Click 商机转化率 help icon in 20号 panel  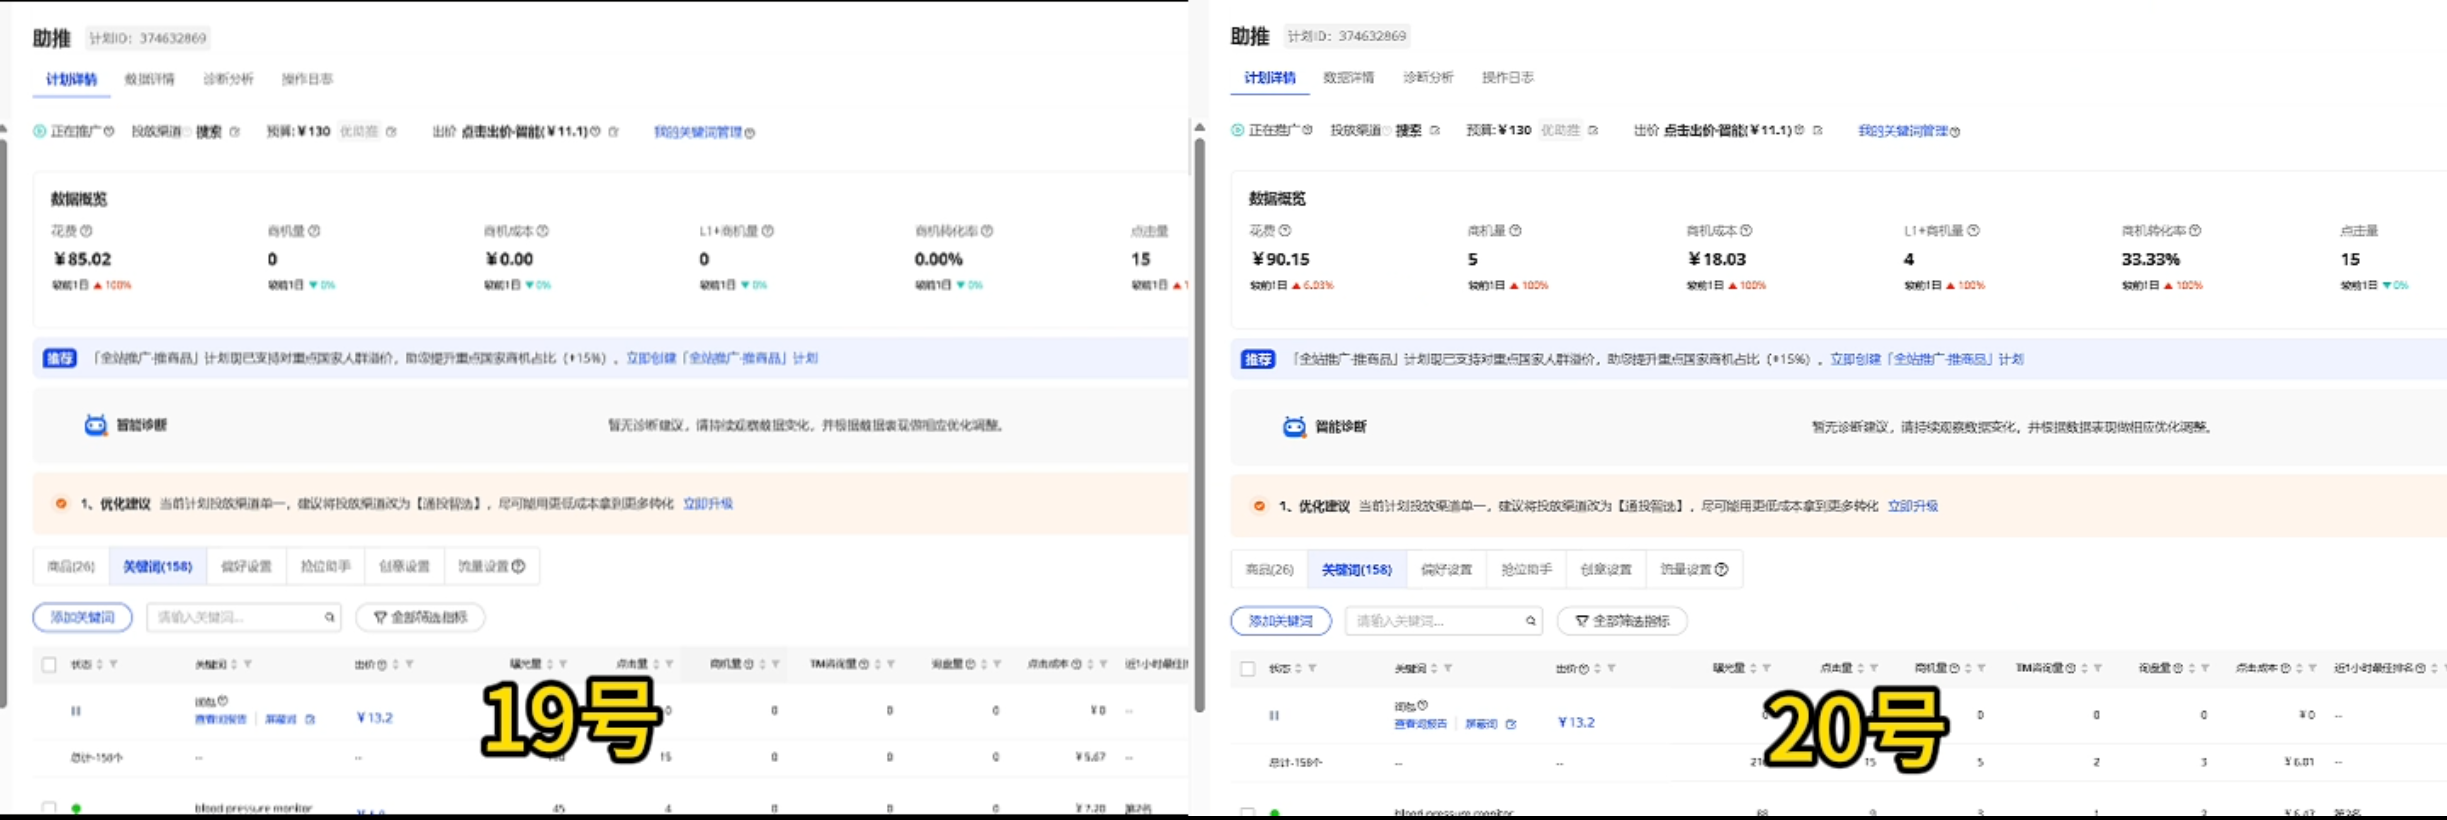[2195, 230]
